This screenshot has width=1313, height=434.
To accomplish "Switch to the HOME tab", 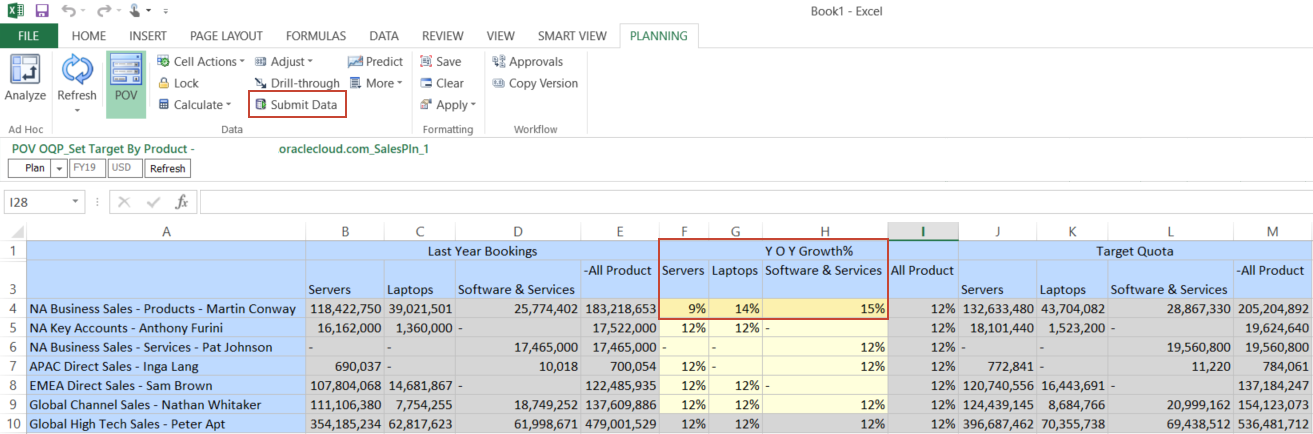I will [88, 36].
